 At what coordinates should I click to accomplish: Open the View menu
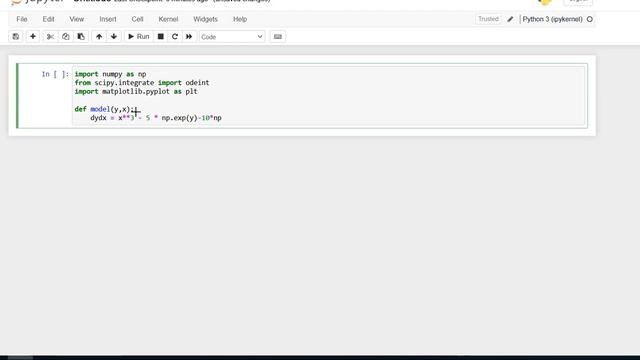coord(76,19)
